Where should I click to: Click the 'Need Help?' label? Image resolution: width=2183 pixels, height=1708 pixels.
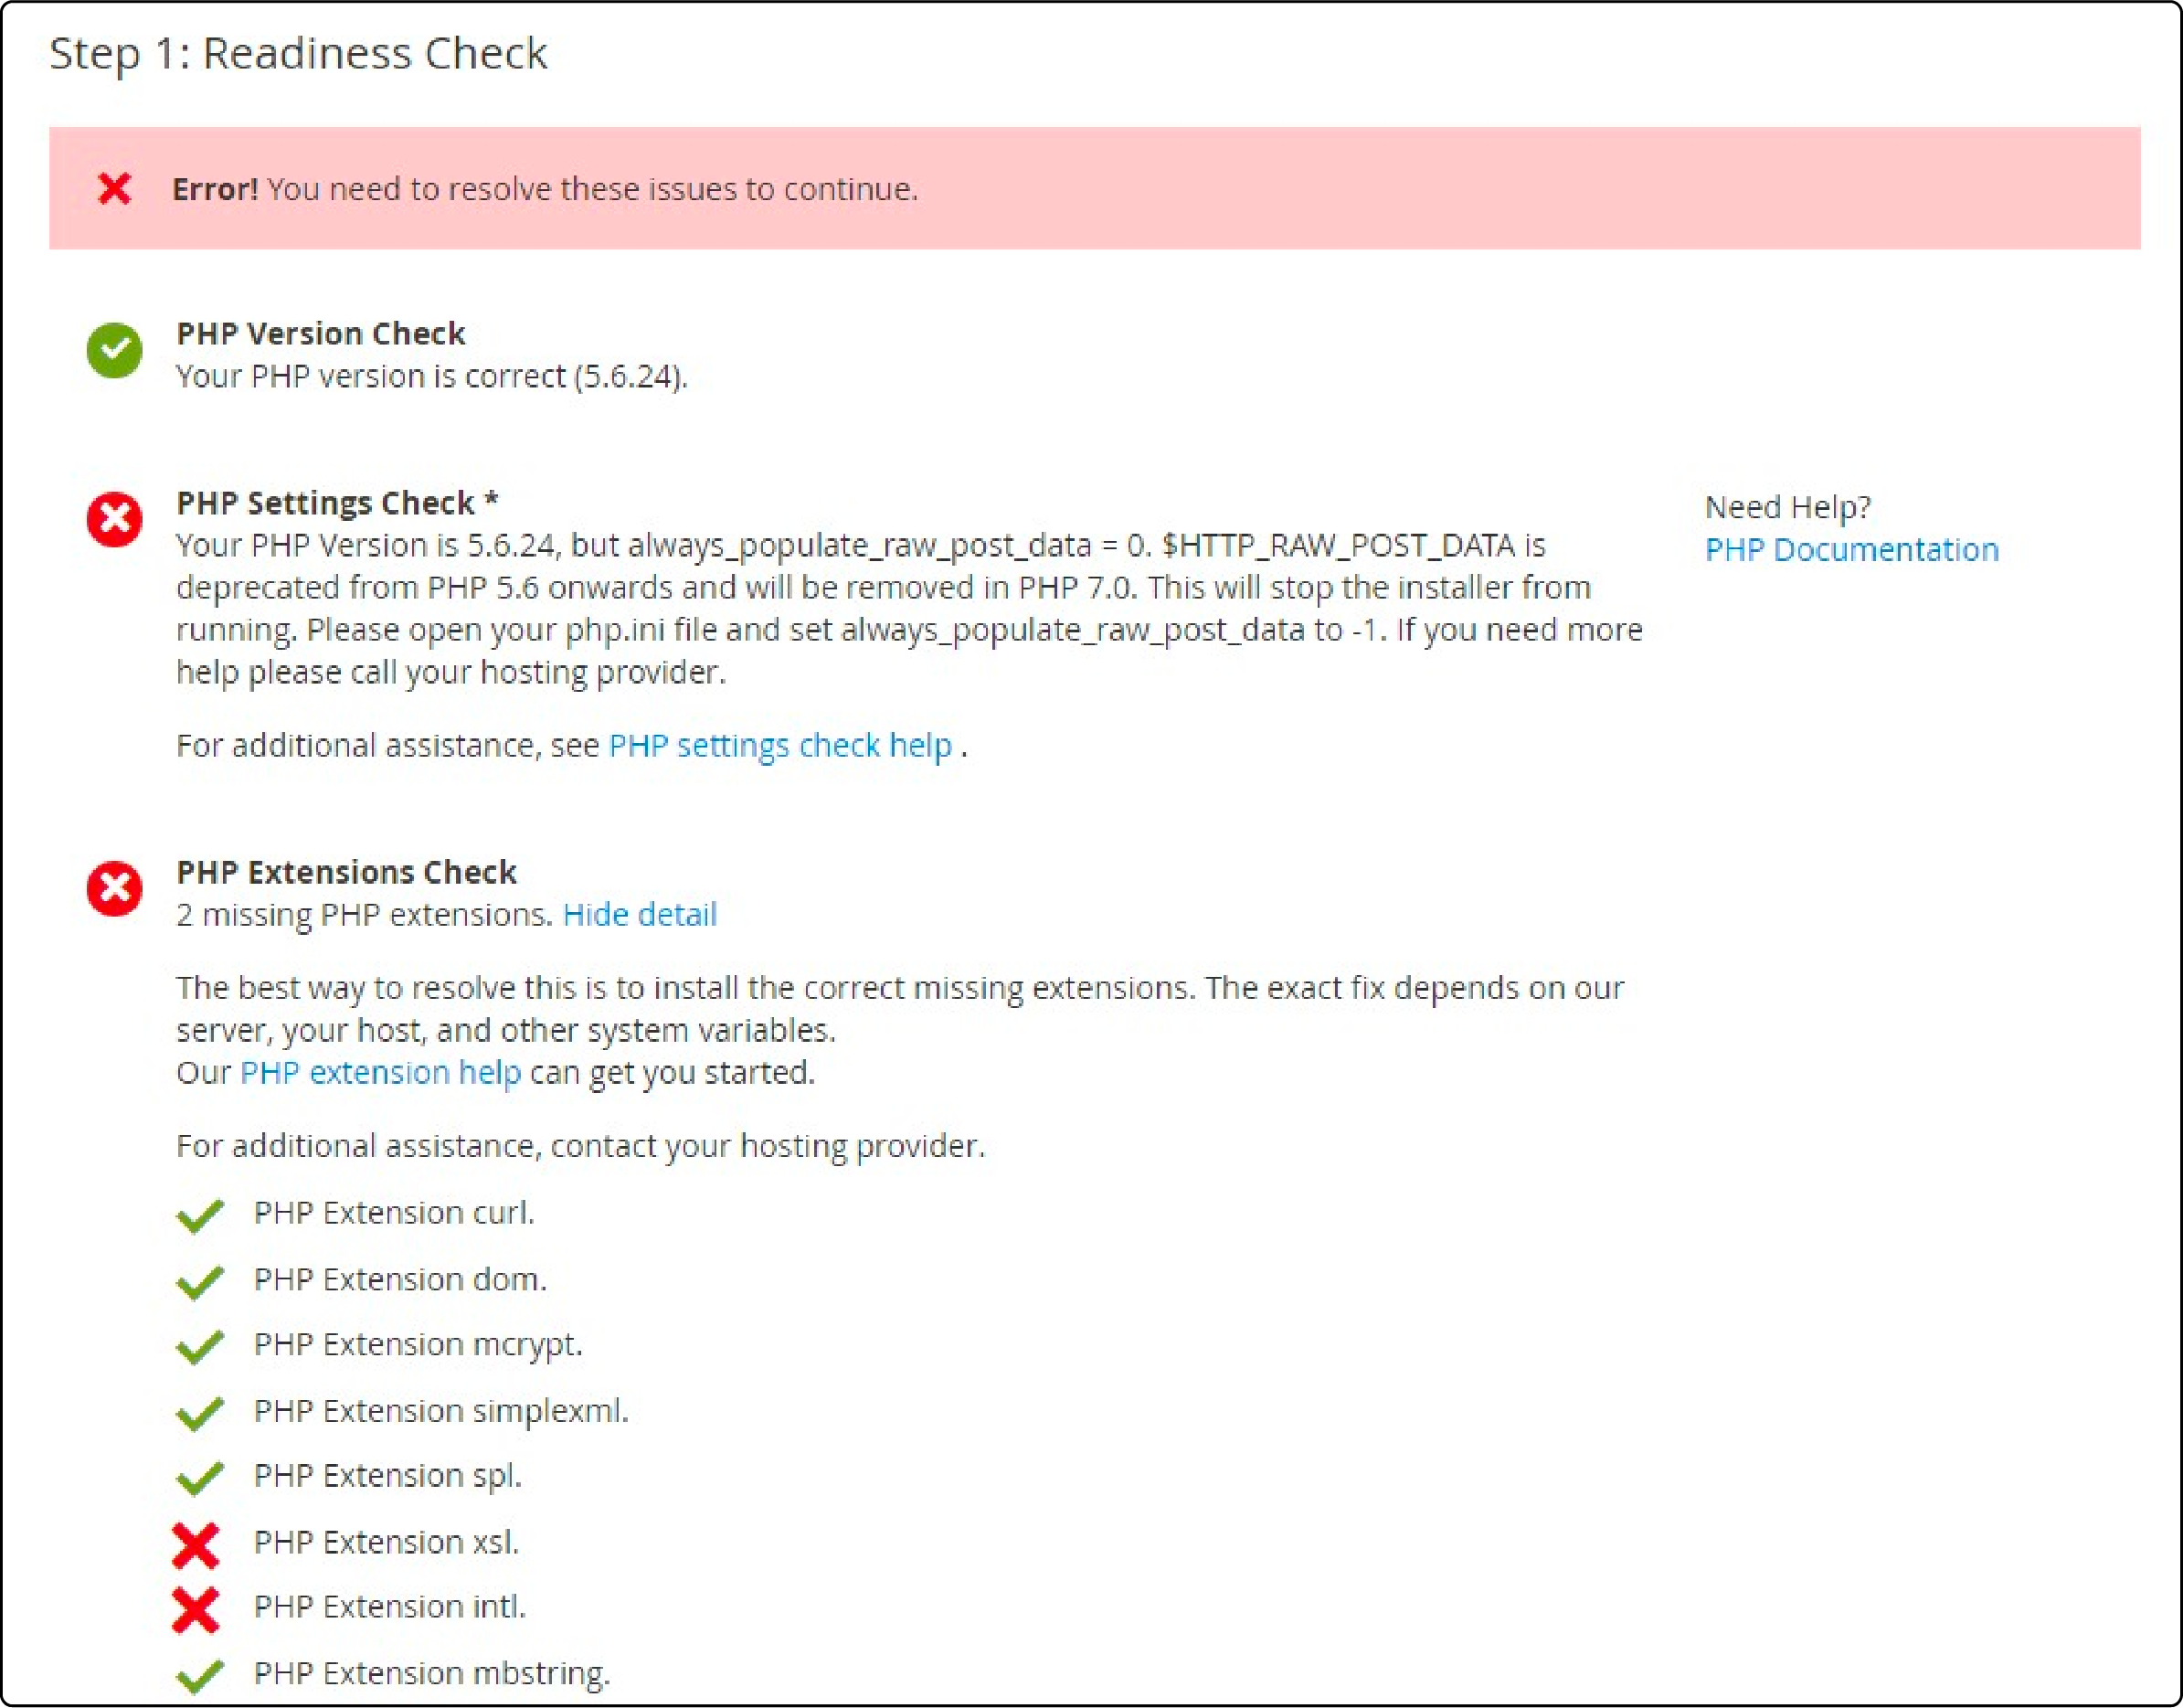(1787, 507)
